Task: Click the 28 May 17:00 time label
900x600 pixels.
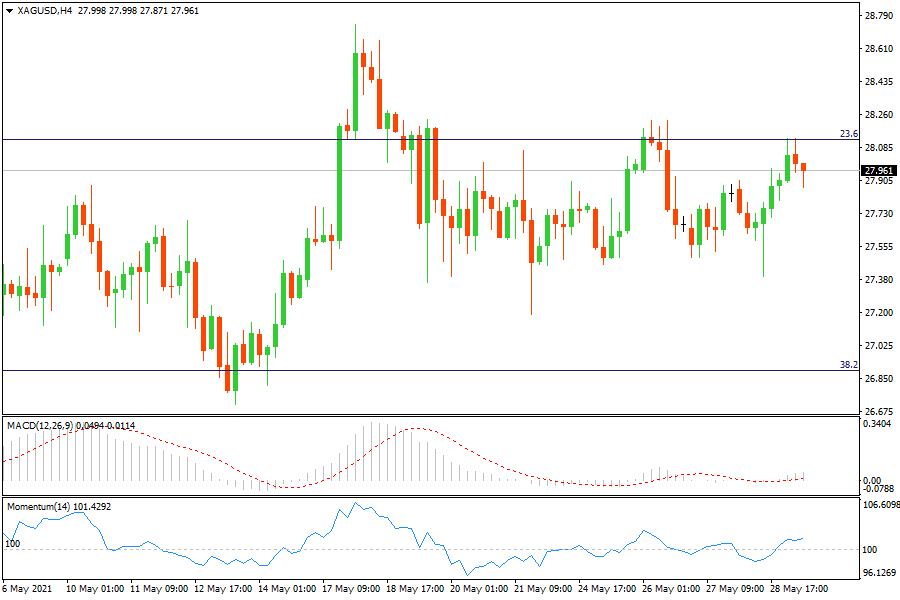Action: 797,588
